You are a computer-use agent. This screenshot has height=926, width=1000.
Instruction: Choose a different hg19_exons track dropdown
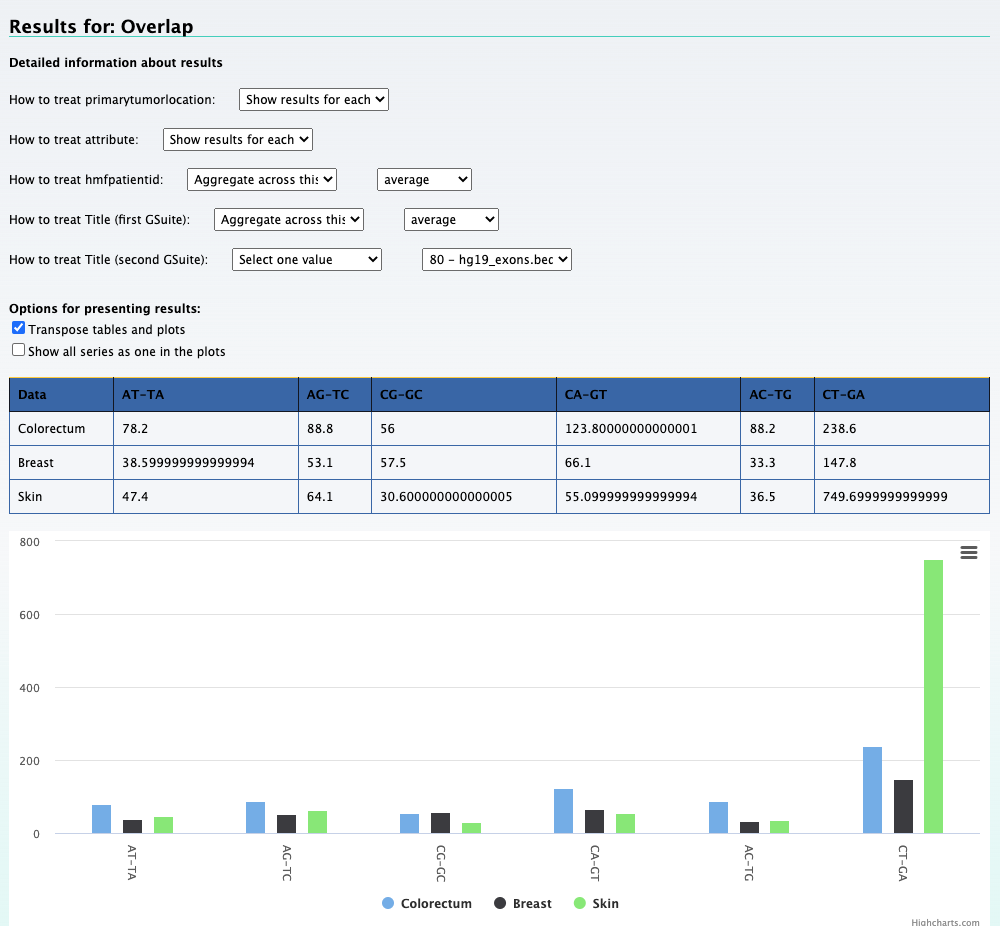[497, 260]
